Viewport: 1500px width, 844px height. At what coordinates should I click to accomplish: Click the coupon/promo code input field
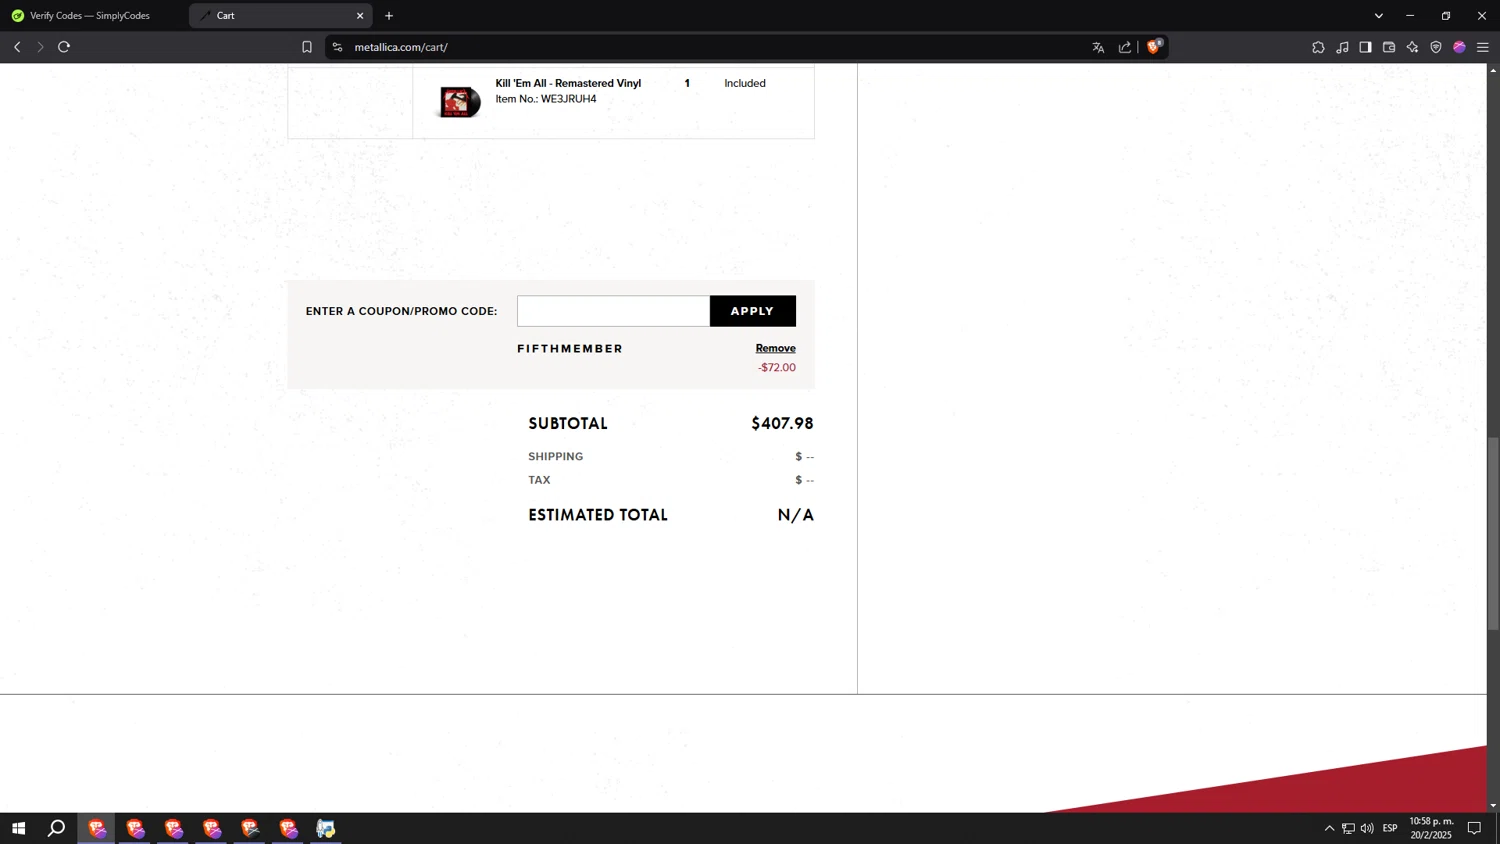(613, 311)
